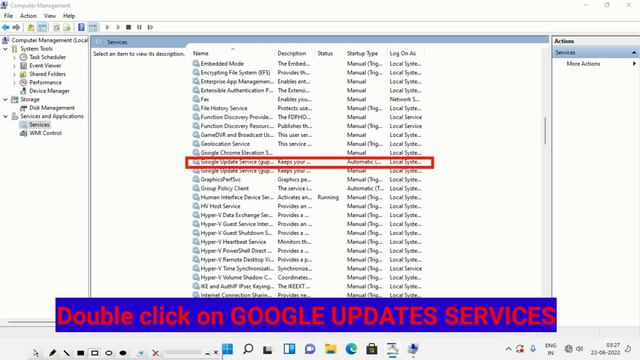Show hidden system tray icons chevron

pyautogui.click(x=508, y=349)
